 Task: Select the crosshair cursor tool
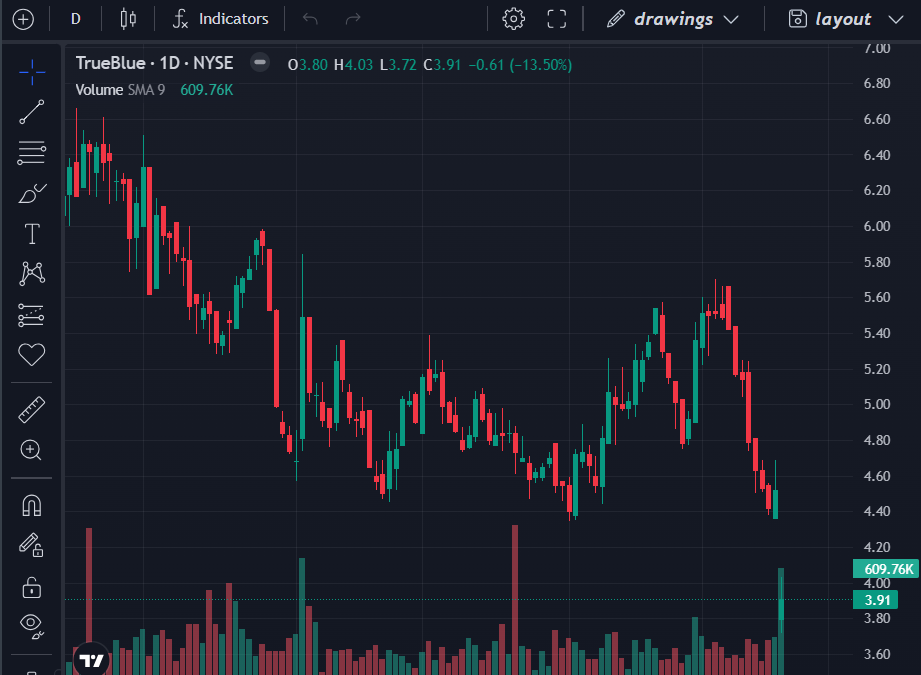(32, 71)
